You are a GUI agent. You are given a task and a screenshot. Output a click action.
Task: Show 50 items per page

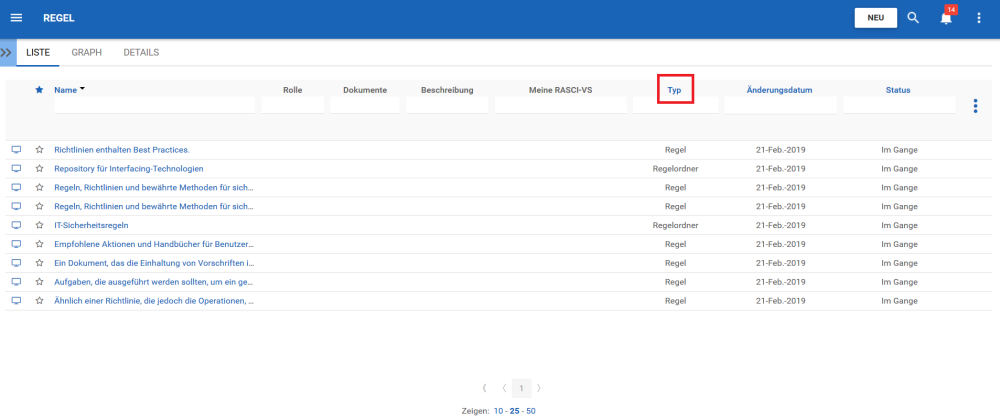click(x=531, y=411)
